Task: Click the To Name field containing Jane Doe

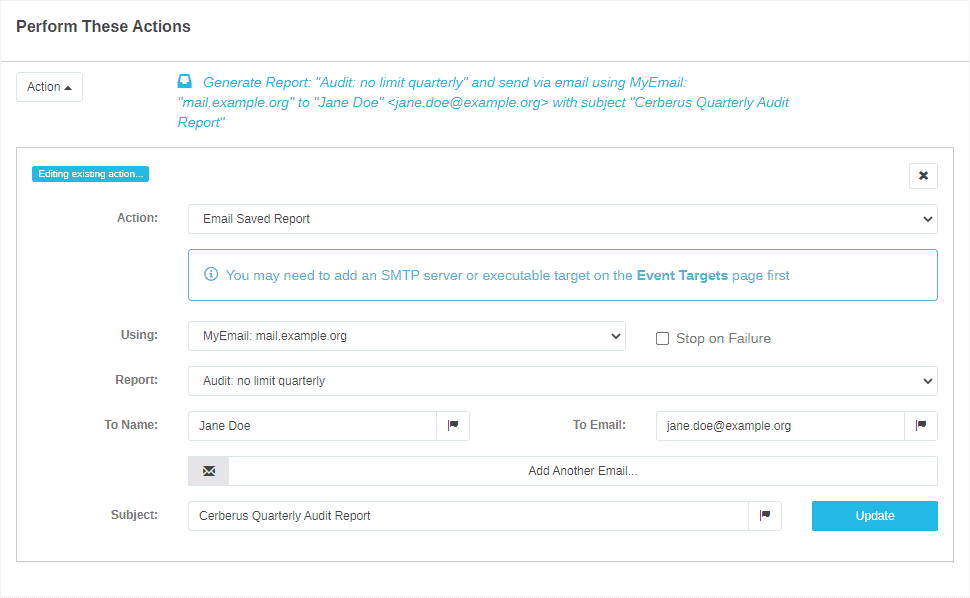Action: coord(312,426)
